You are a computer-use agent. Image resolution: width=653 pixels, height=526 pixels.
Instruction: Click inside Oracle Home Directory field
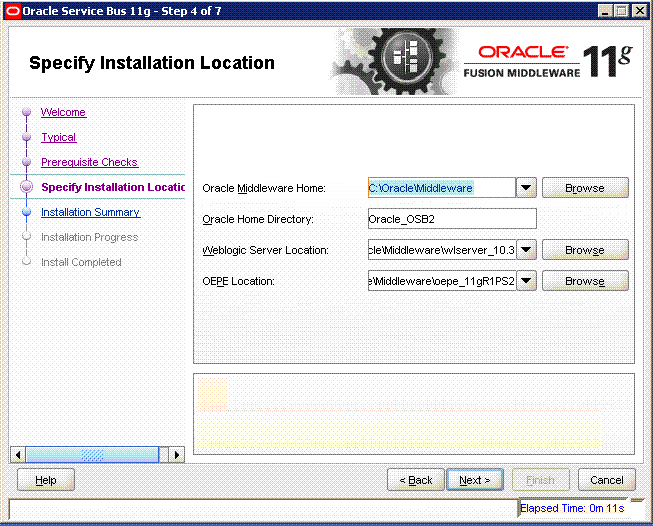pos(451,219)
